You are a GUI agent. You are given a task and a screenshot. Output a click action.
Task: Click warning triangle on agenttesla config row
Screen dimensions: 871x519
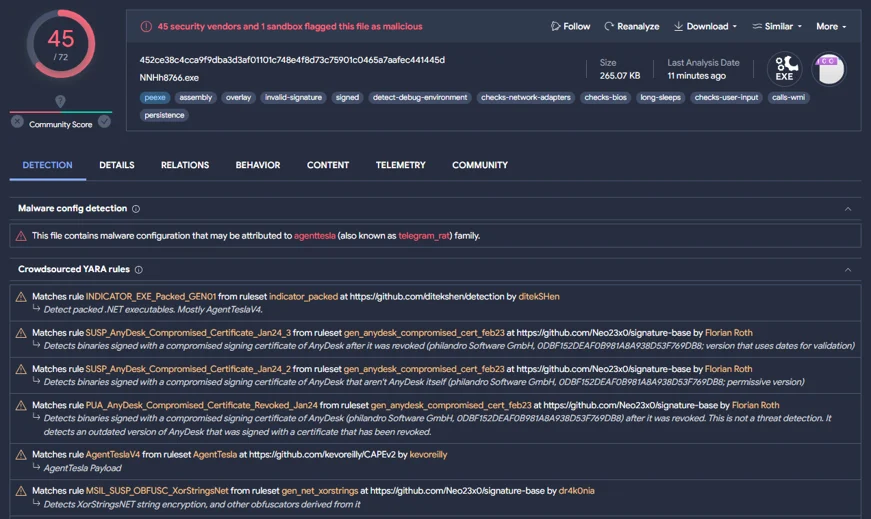[x=21, y=236]
